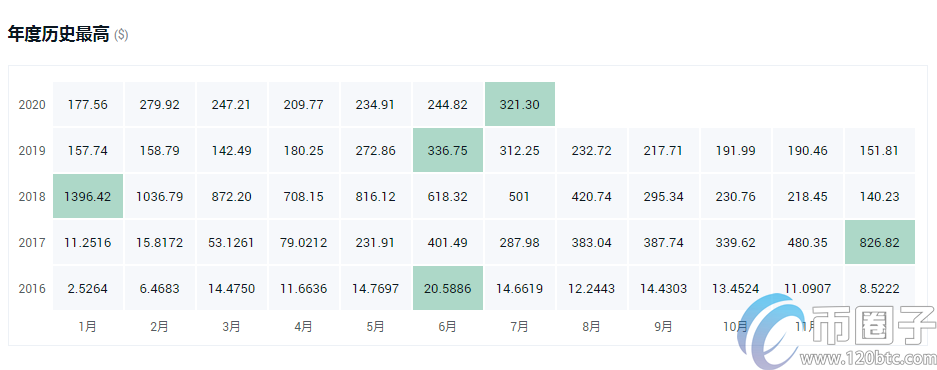Select the 2.5264 cell in January 2016
The image size is (937, 370).
click(88, 289)
